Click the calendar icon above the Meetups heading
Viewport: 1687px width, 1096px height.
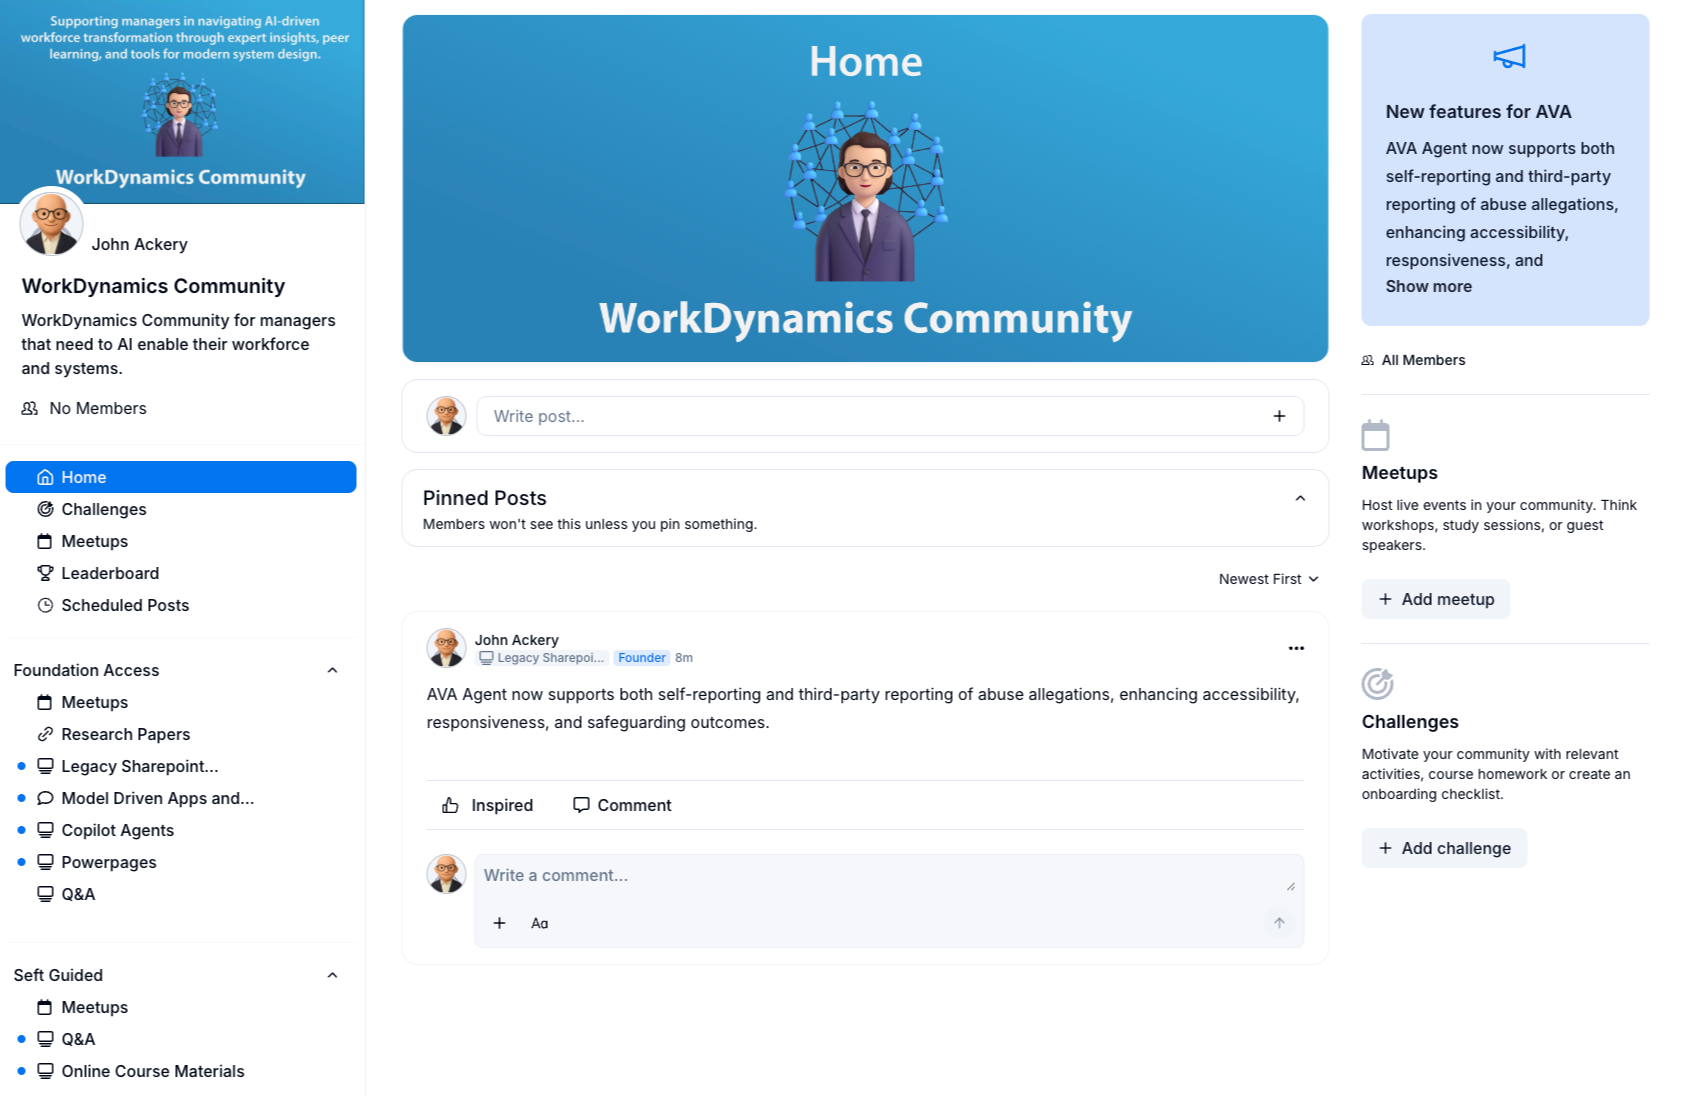pyautogui.click(x=1376, y=435)
